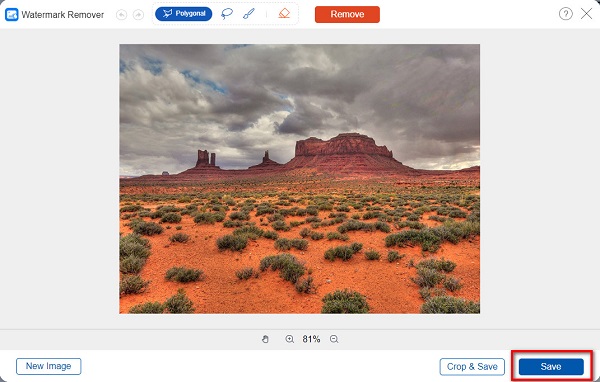Click the desert landscape image canvas
Screen dimensions: 600x382
tap(300, 179)
